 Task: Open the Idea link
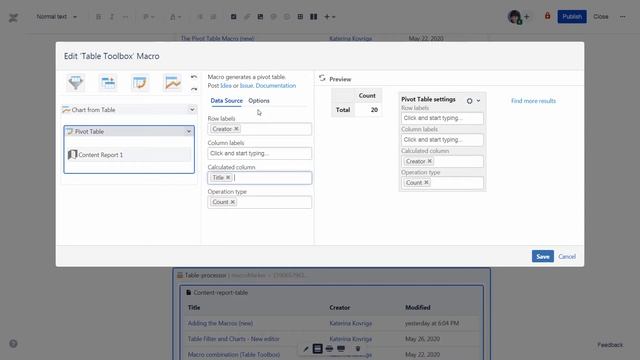(x=226, y=86)
